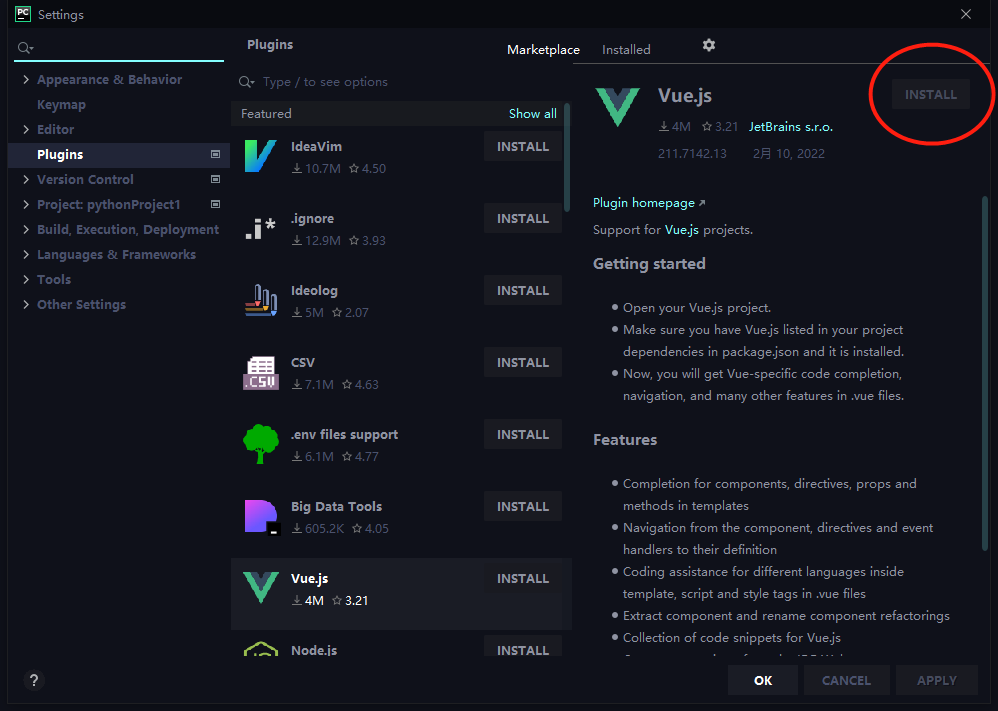Click the Node.js plugin icon

261,649
